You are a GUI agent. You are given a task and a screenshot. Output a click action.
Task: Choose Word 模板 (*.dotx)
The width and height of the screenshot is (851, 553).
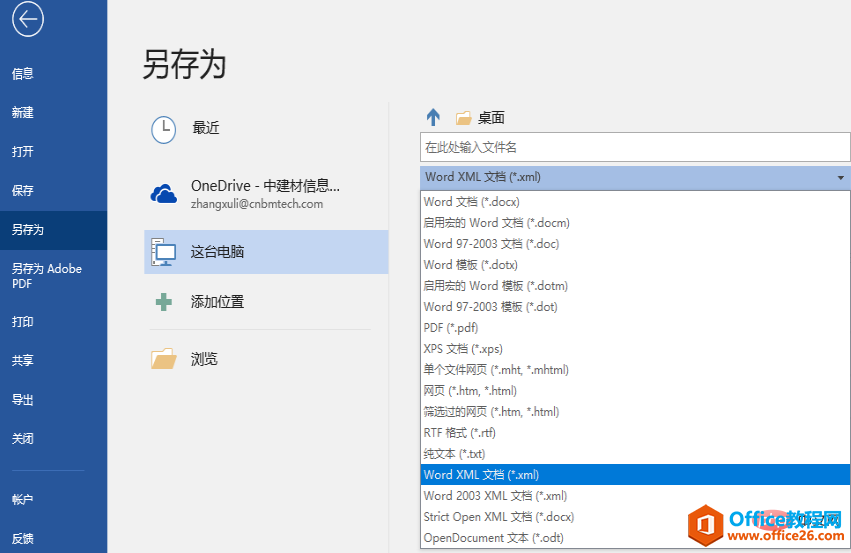[x=635, y=265]
